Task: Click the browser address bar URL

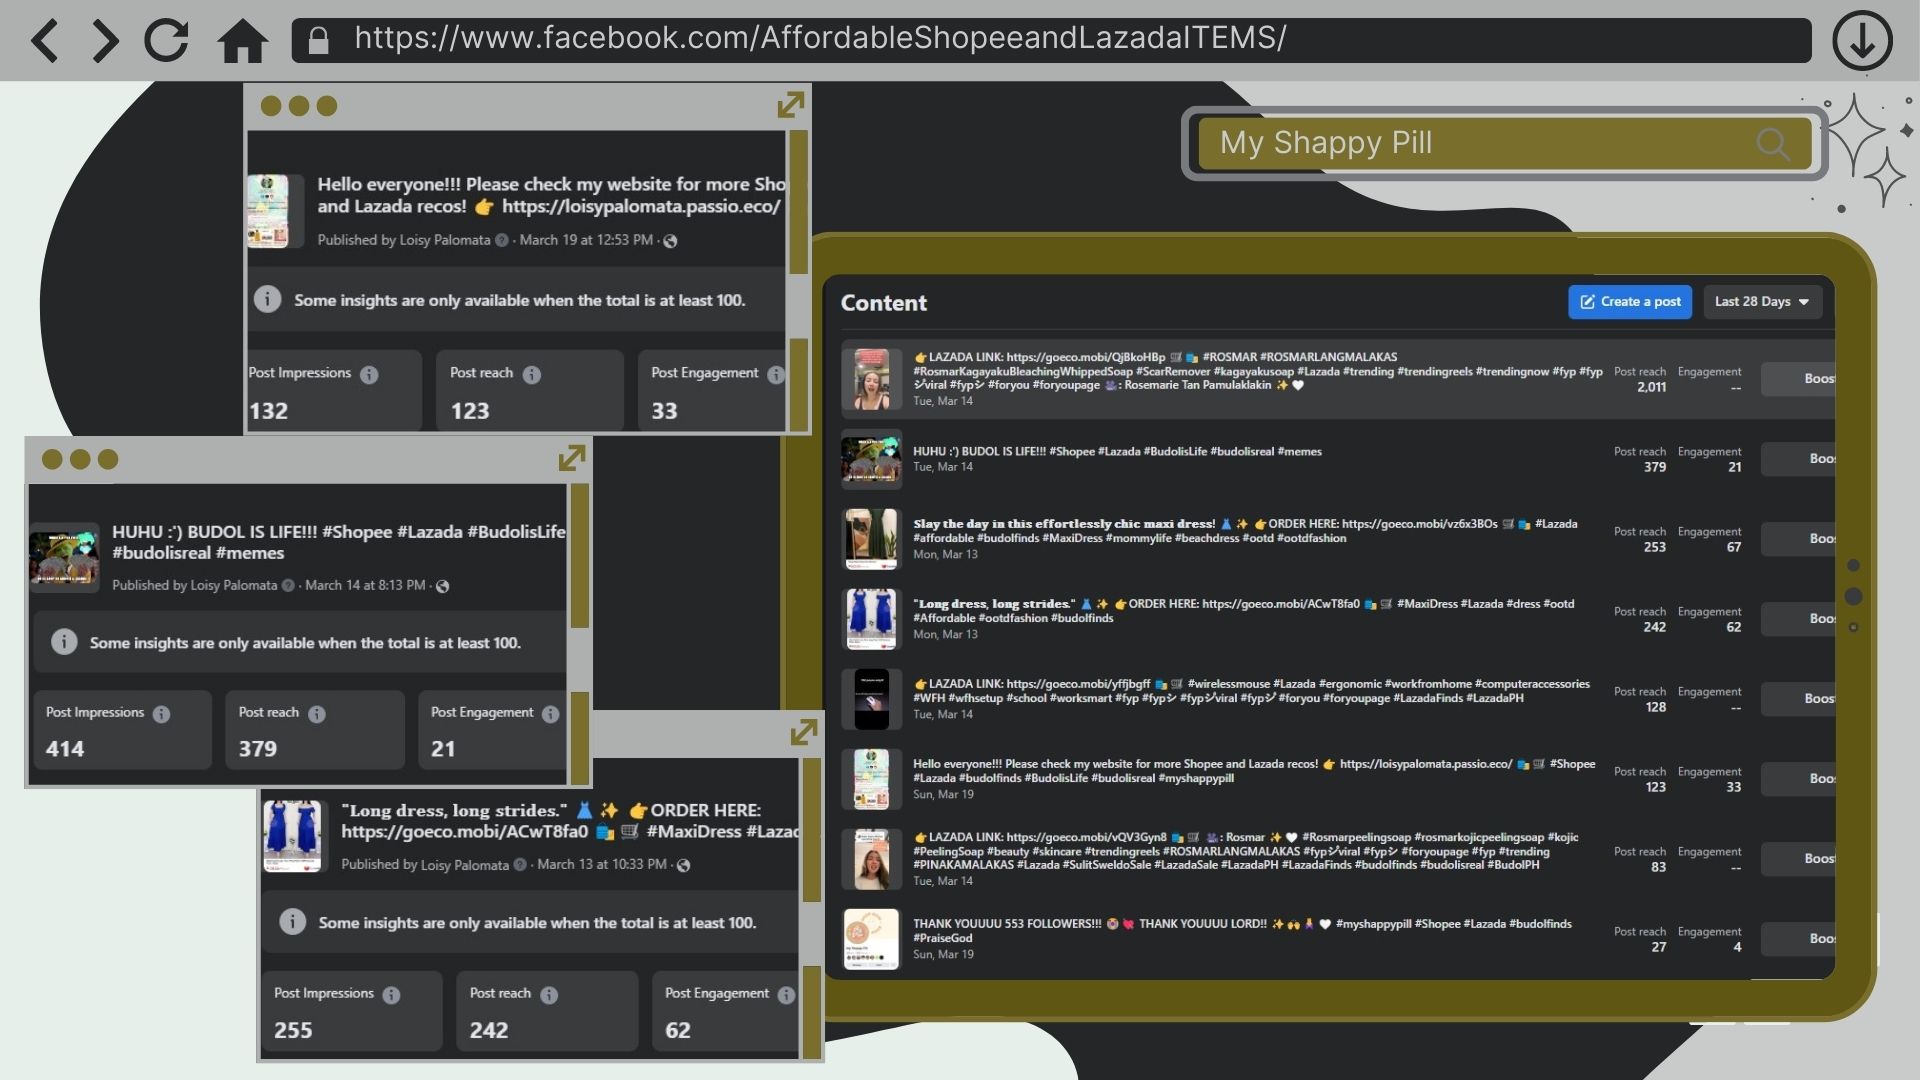Action: 820,38
